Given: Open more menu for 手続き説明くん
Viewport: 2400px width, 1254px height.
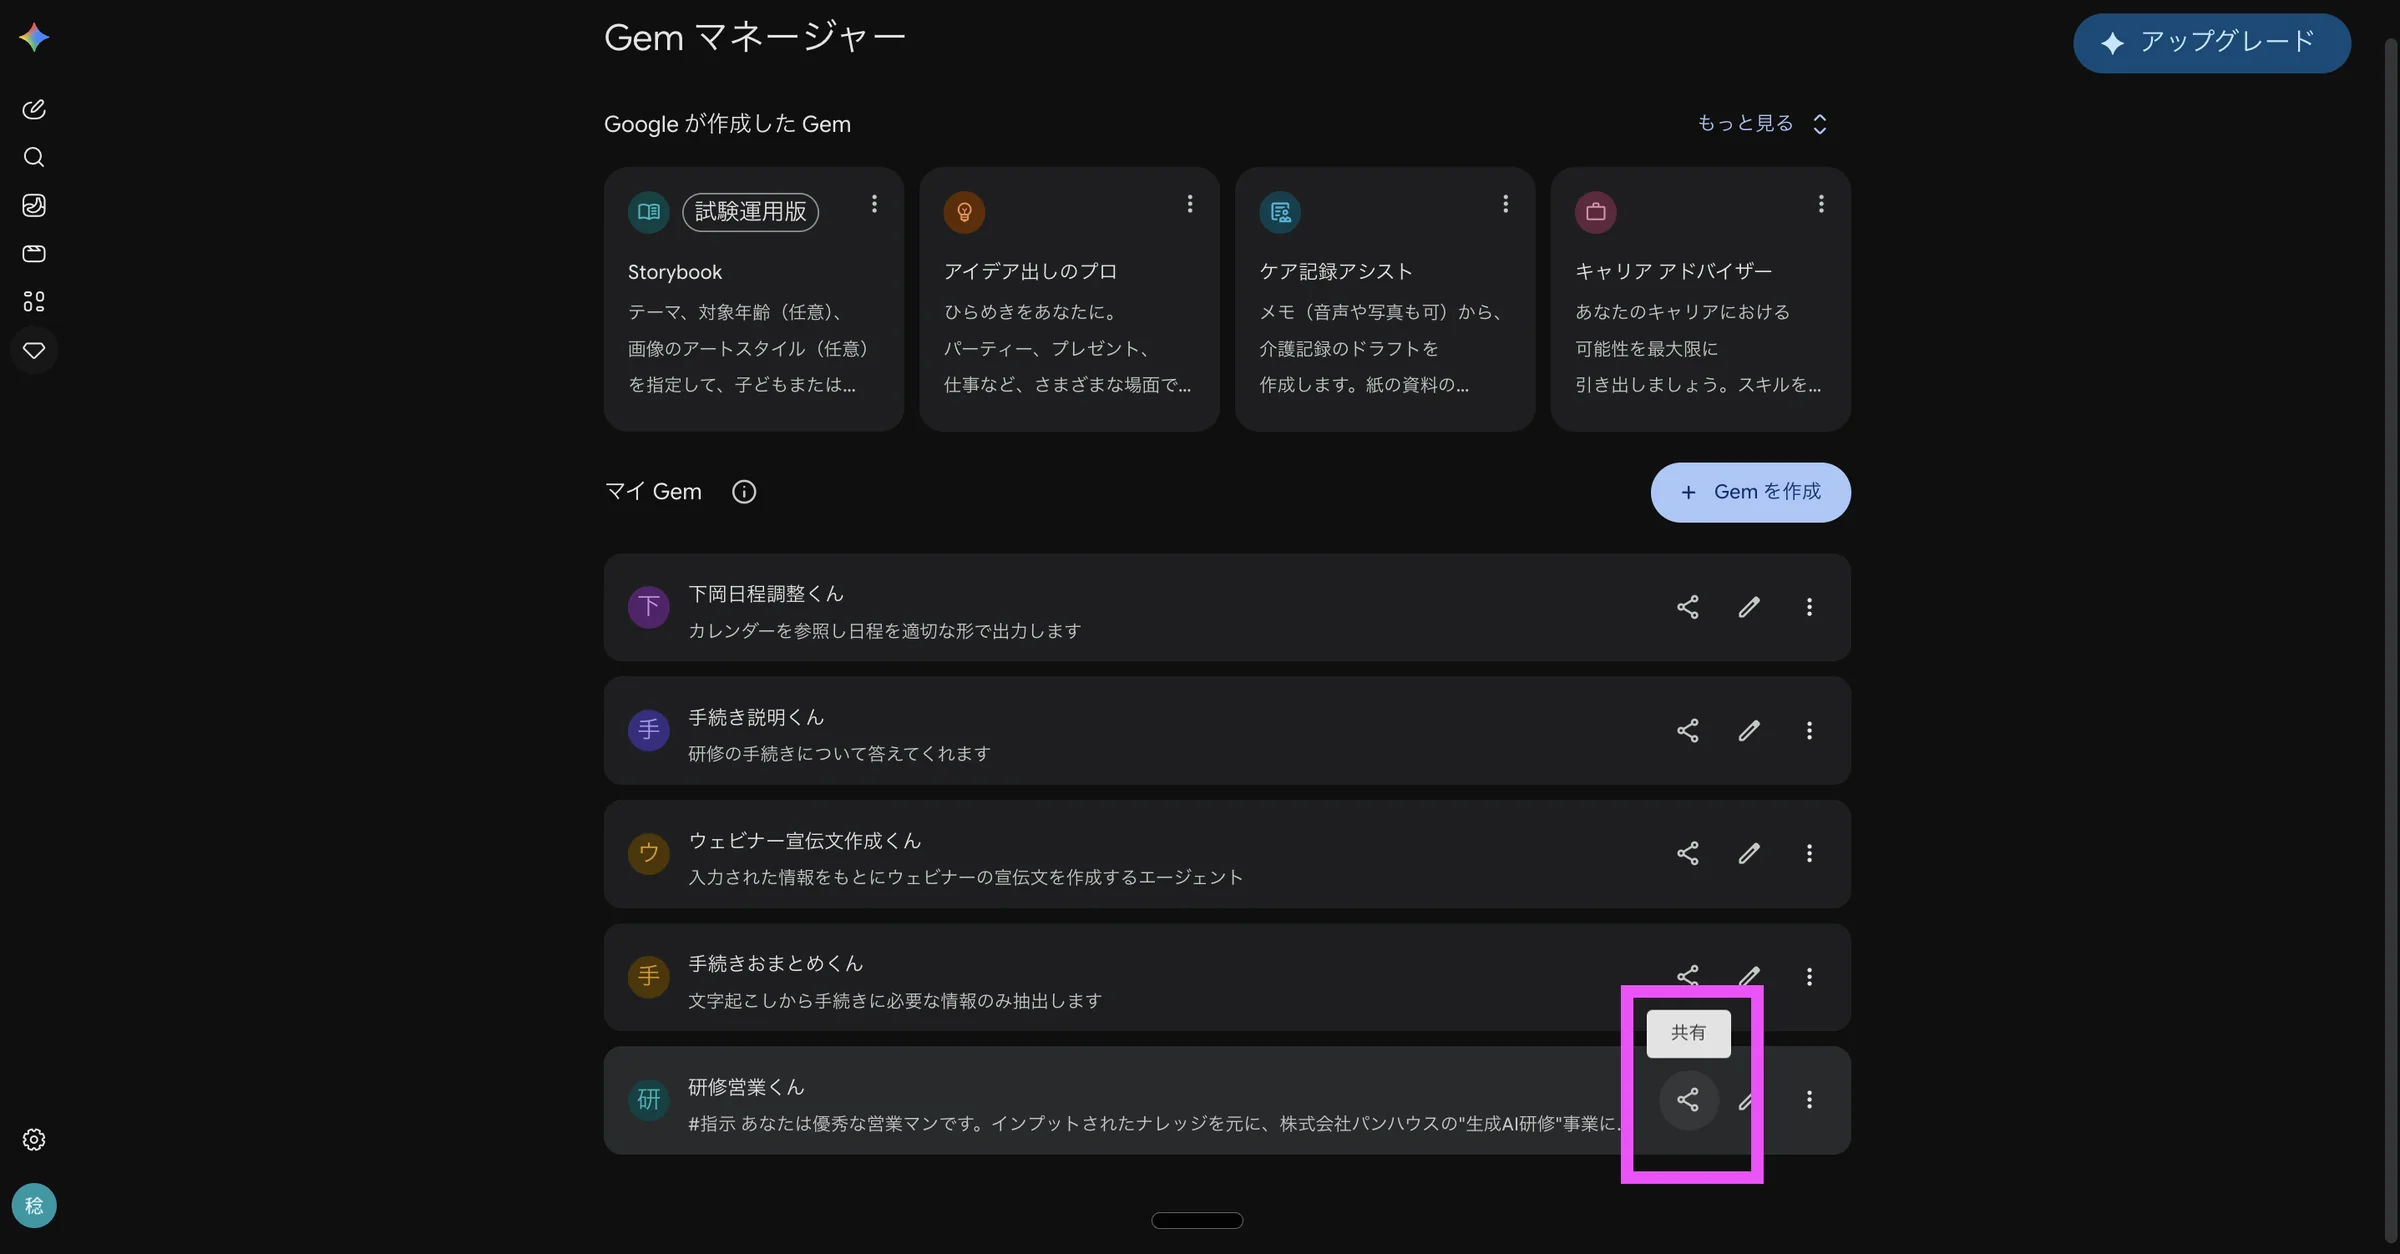Looking at the screenshot, I should coord(1809,731).
